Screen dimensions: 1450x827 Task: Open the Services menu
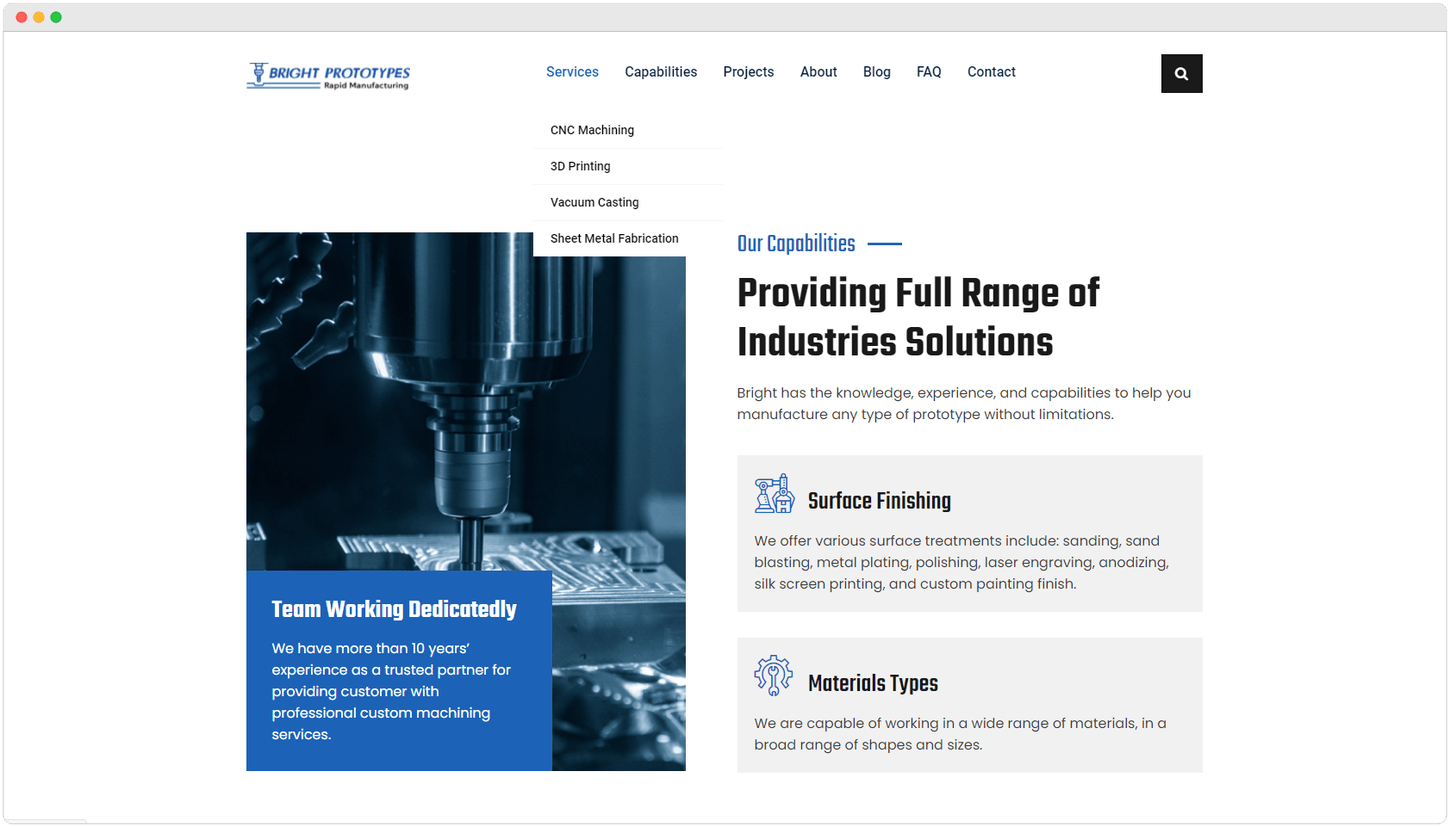point(572,72)
